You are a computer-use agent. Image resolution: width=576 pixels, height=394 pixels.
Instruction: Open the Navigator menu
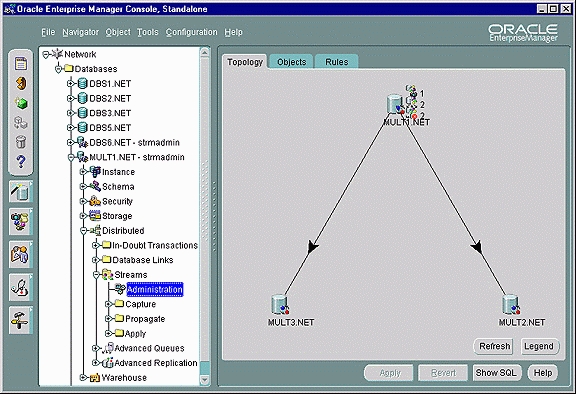tap(80, 32)
